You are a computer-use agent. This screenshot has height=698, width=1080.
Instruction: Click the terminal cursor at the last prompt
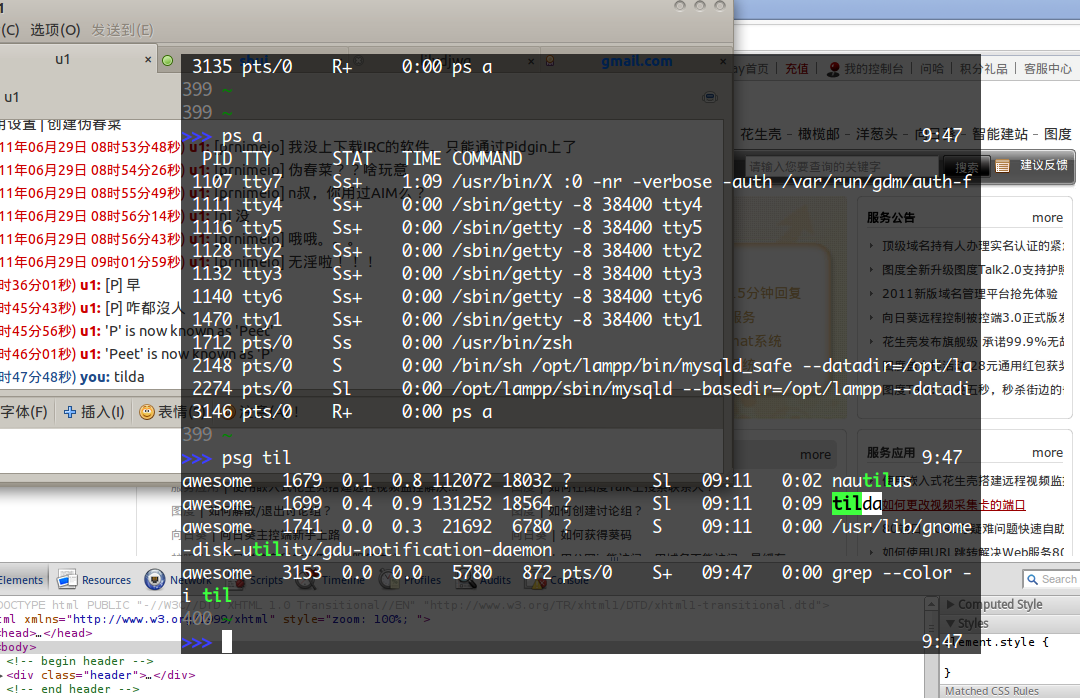tap(227, 642)
